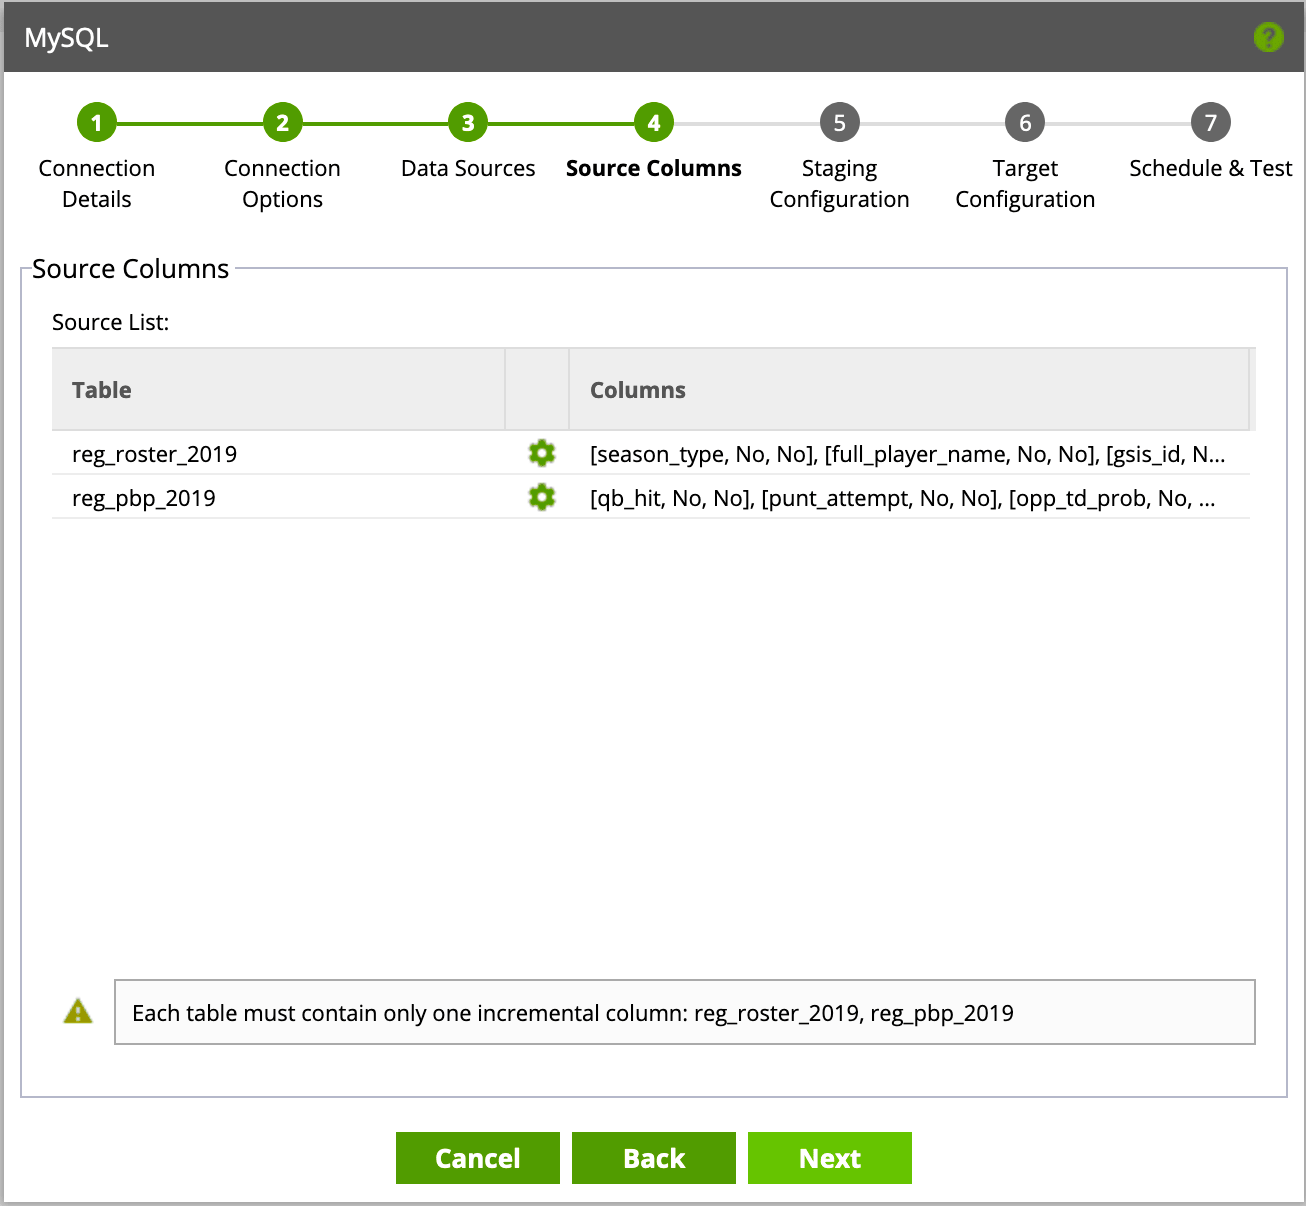The height and width of the screenshot is (1206, 1306).
Task: Go to step 2 circle
Action: pos(283,123)
